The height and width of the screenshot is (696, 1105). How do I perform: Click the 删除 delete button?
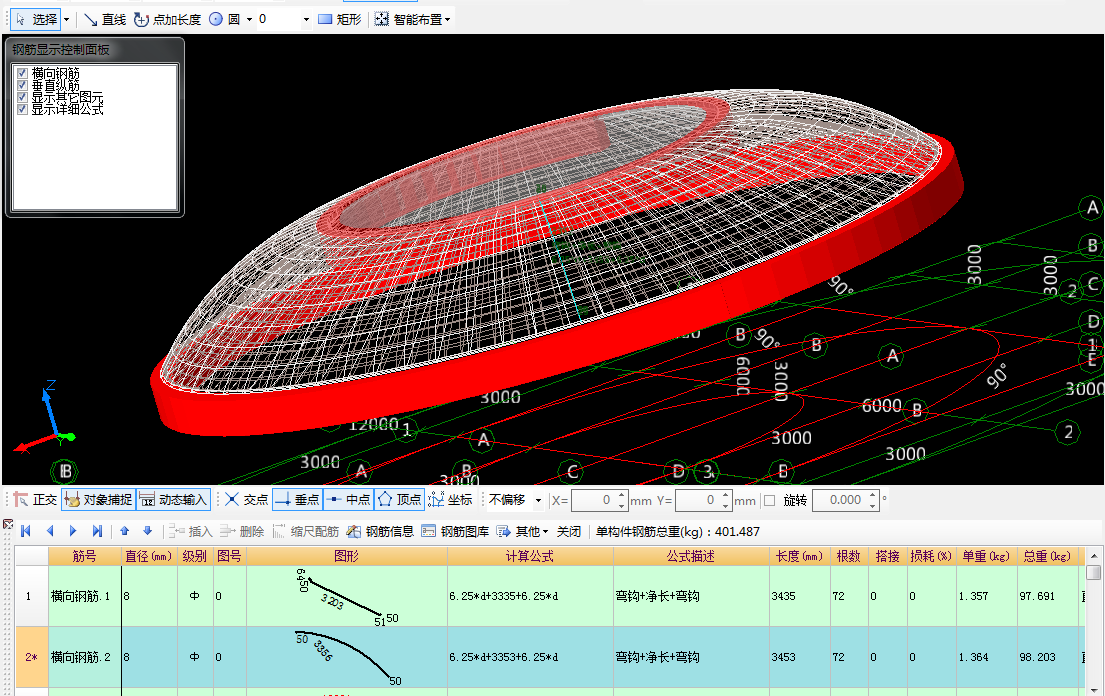(x=242, y=531)
